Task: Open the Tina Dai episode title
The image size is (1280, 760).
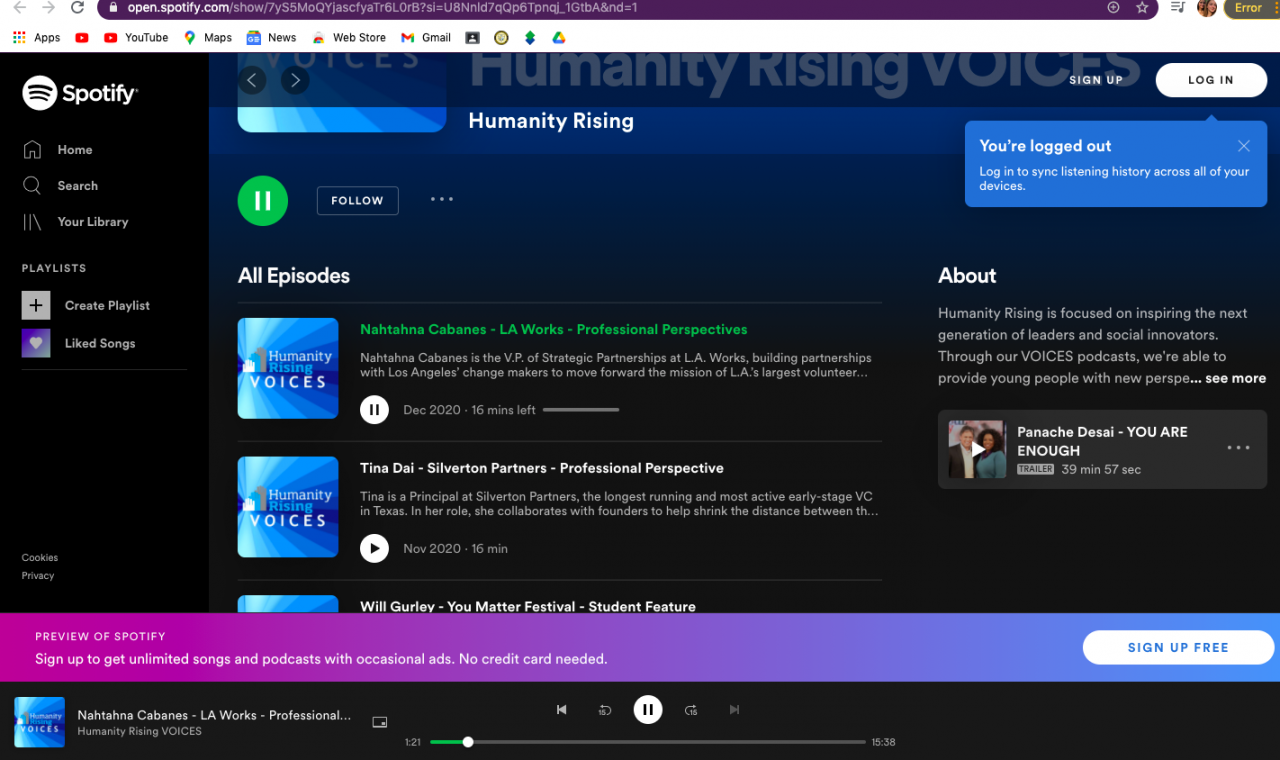Action: (x=542, y=468)
